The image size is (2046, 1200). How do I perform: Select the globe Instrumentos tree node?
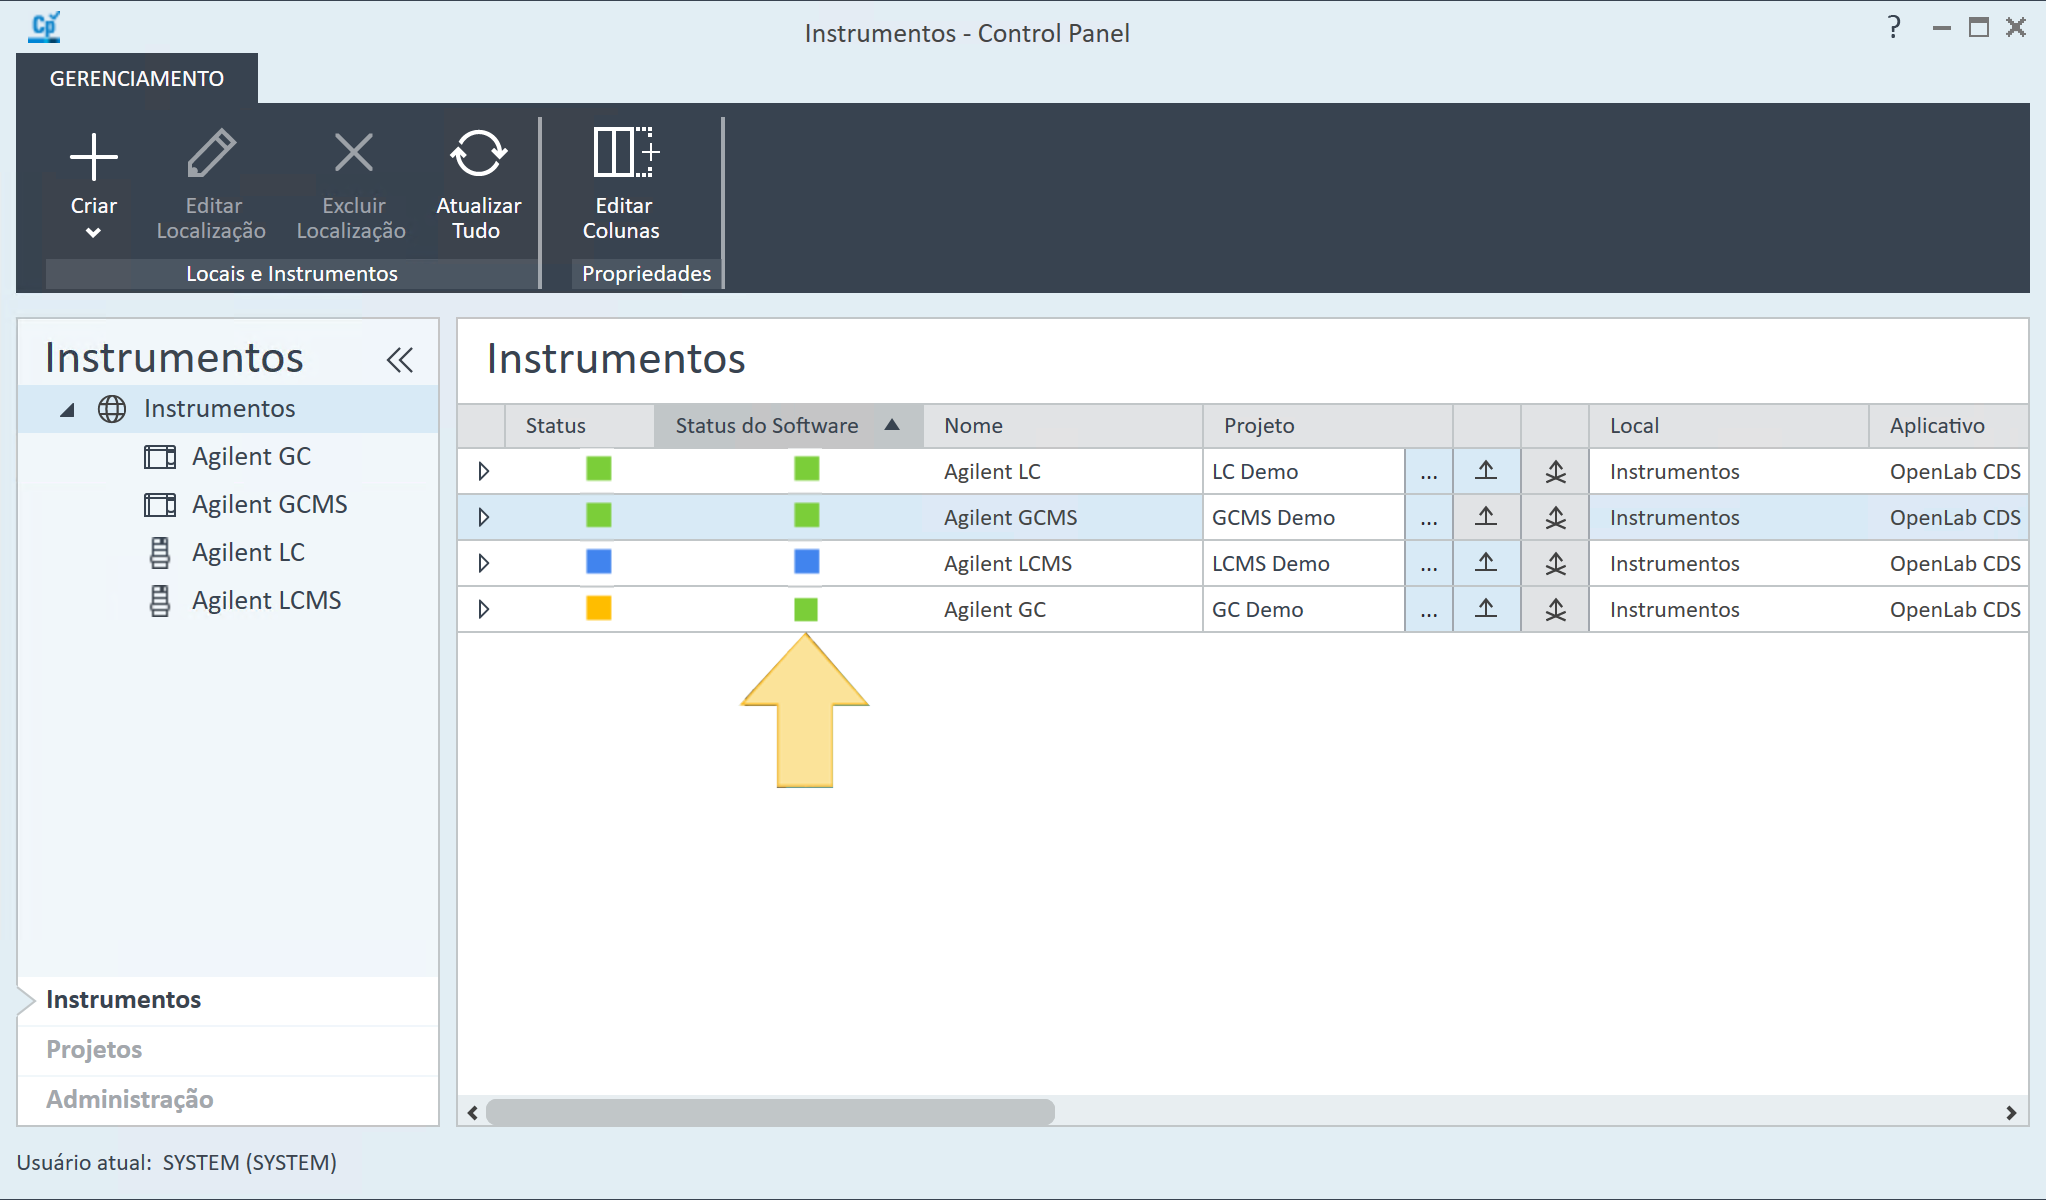point(220,408)
